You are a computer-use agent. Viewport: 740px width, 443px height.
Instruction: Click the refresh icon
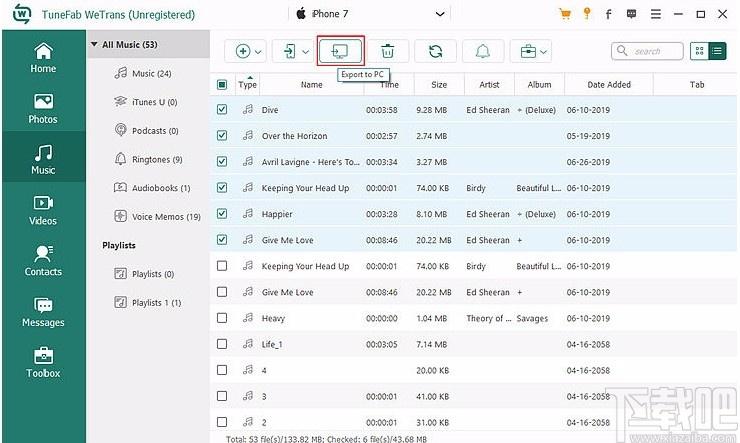[x=435, y=51]
